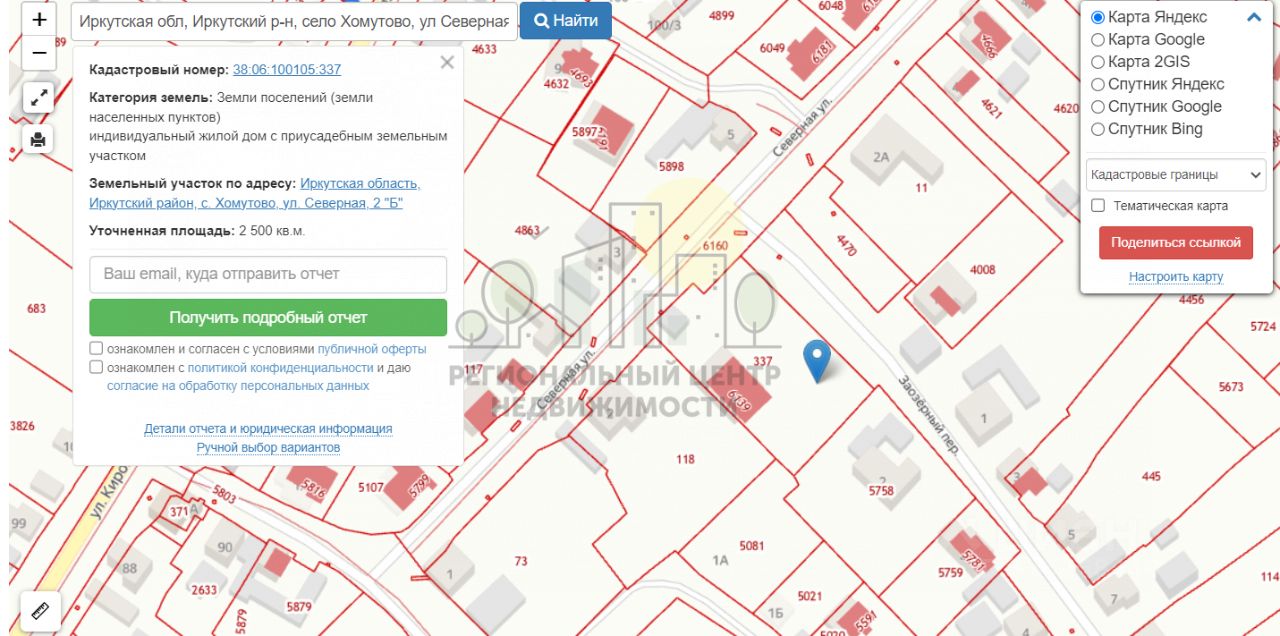Image resolution: width=1280 pixels, height=636 pixels.
Task: Click parcel label 5724 on map
Action: [x=1263, y=327]
